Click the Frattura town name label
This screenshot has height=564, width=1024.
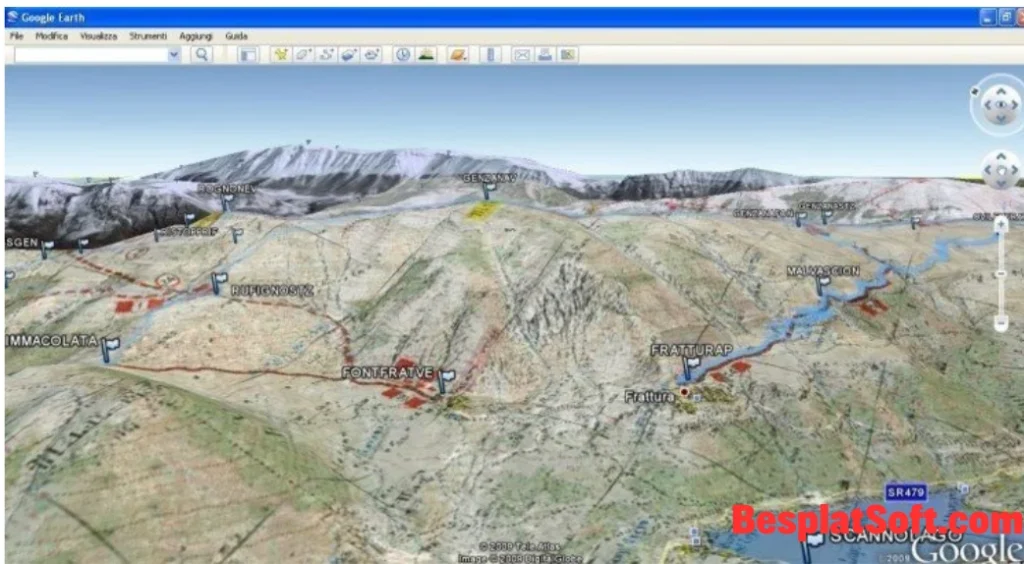(x=649, y=396)
